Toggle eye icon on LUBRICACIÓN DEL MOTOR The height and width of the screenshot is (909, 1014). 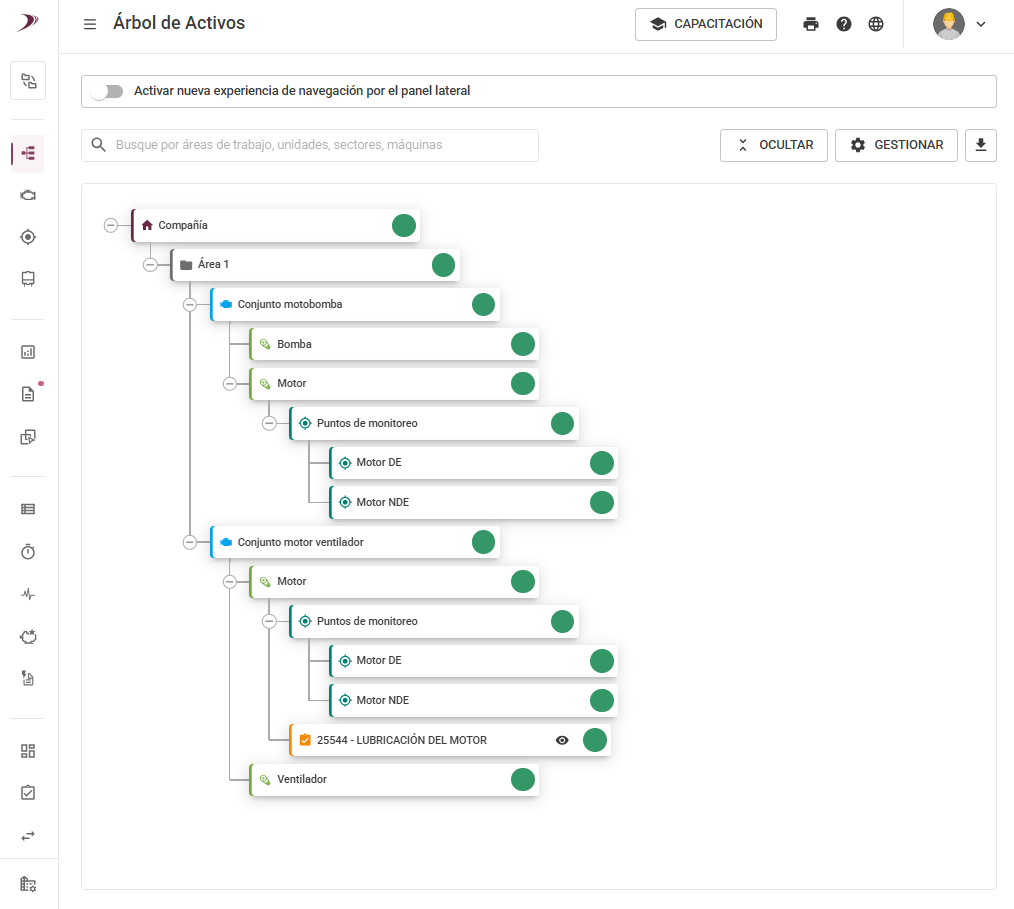tap(562, 740)
